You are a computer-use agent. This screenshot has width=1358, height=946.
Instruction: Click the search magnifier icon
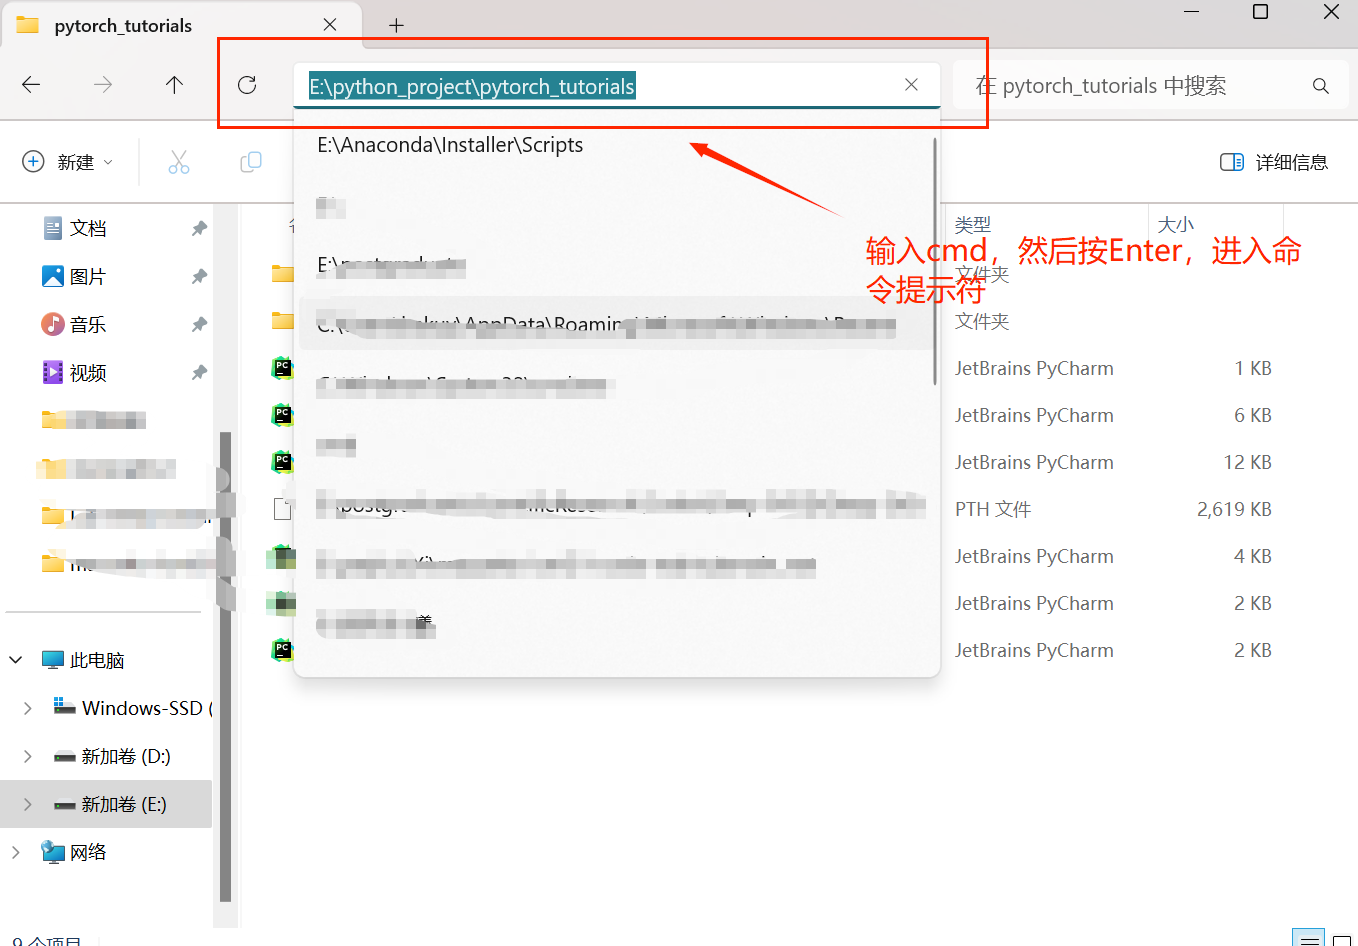coord(1320,85)
